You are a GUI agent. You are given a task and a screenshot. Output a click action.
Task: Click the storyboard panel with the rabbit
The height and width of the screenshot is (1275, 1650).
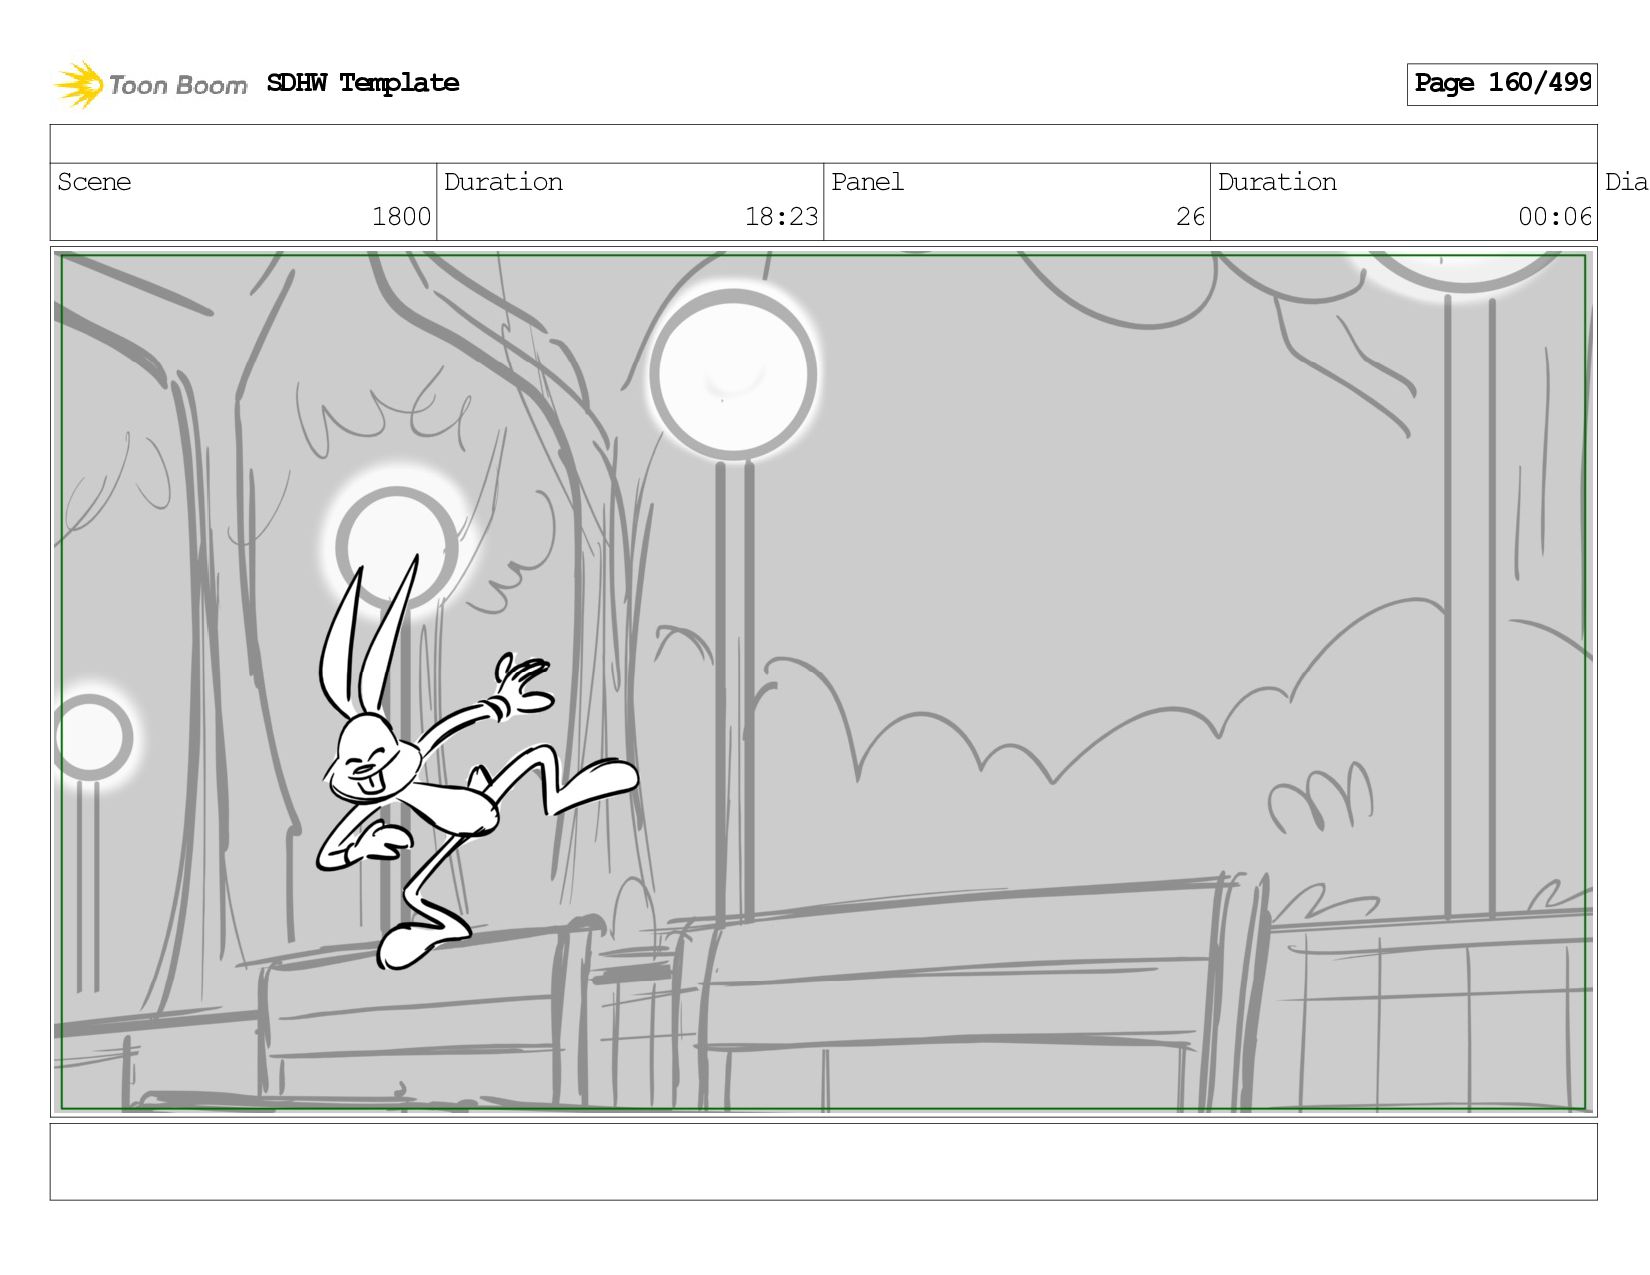point(824,682)
